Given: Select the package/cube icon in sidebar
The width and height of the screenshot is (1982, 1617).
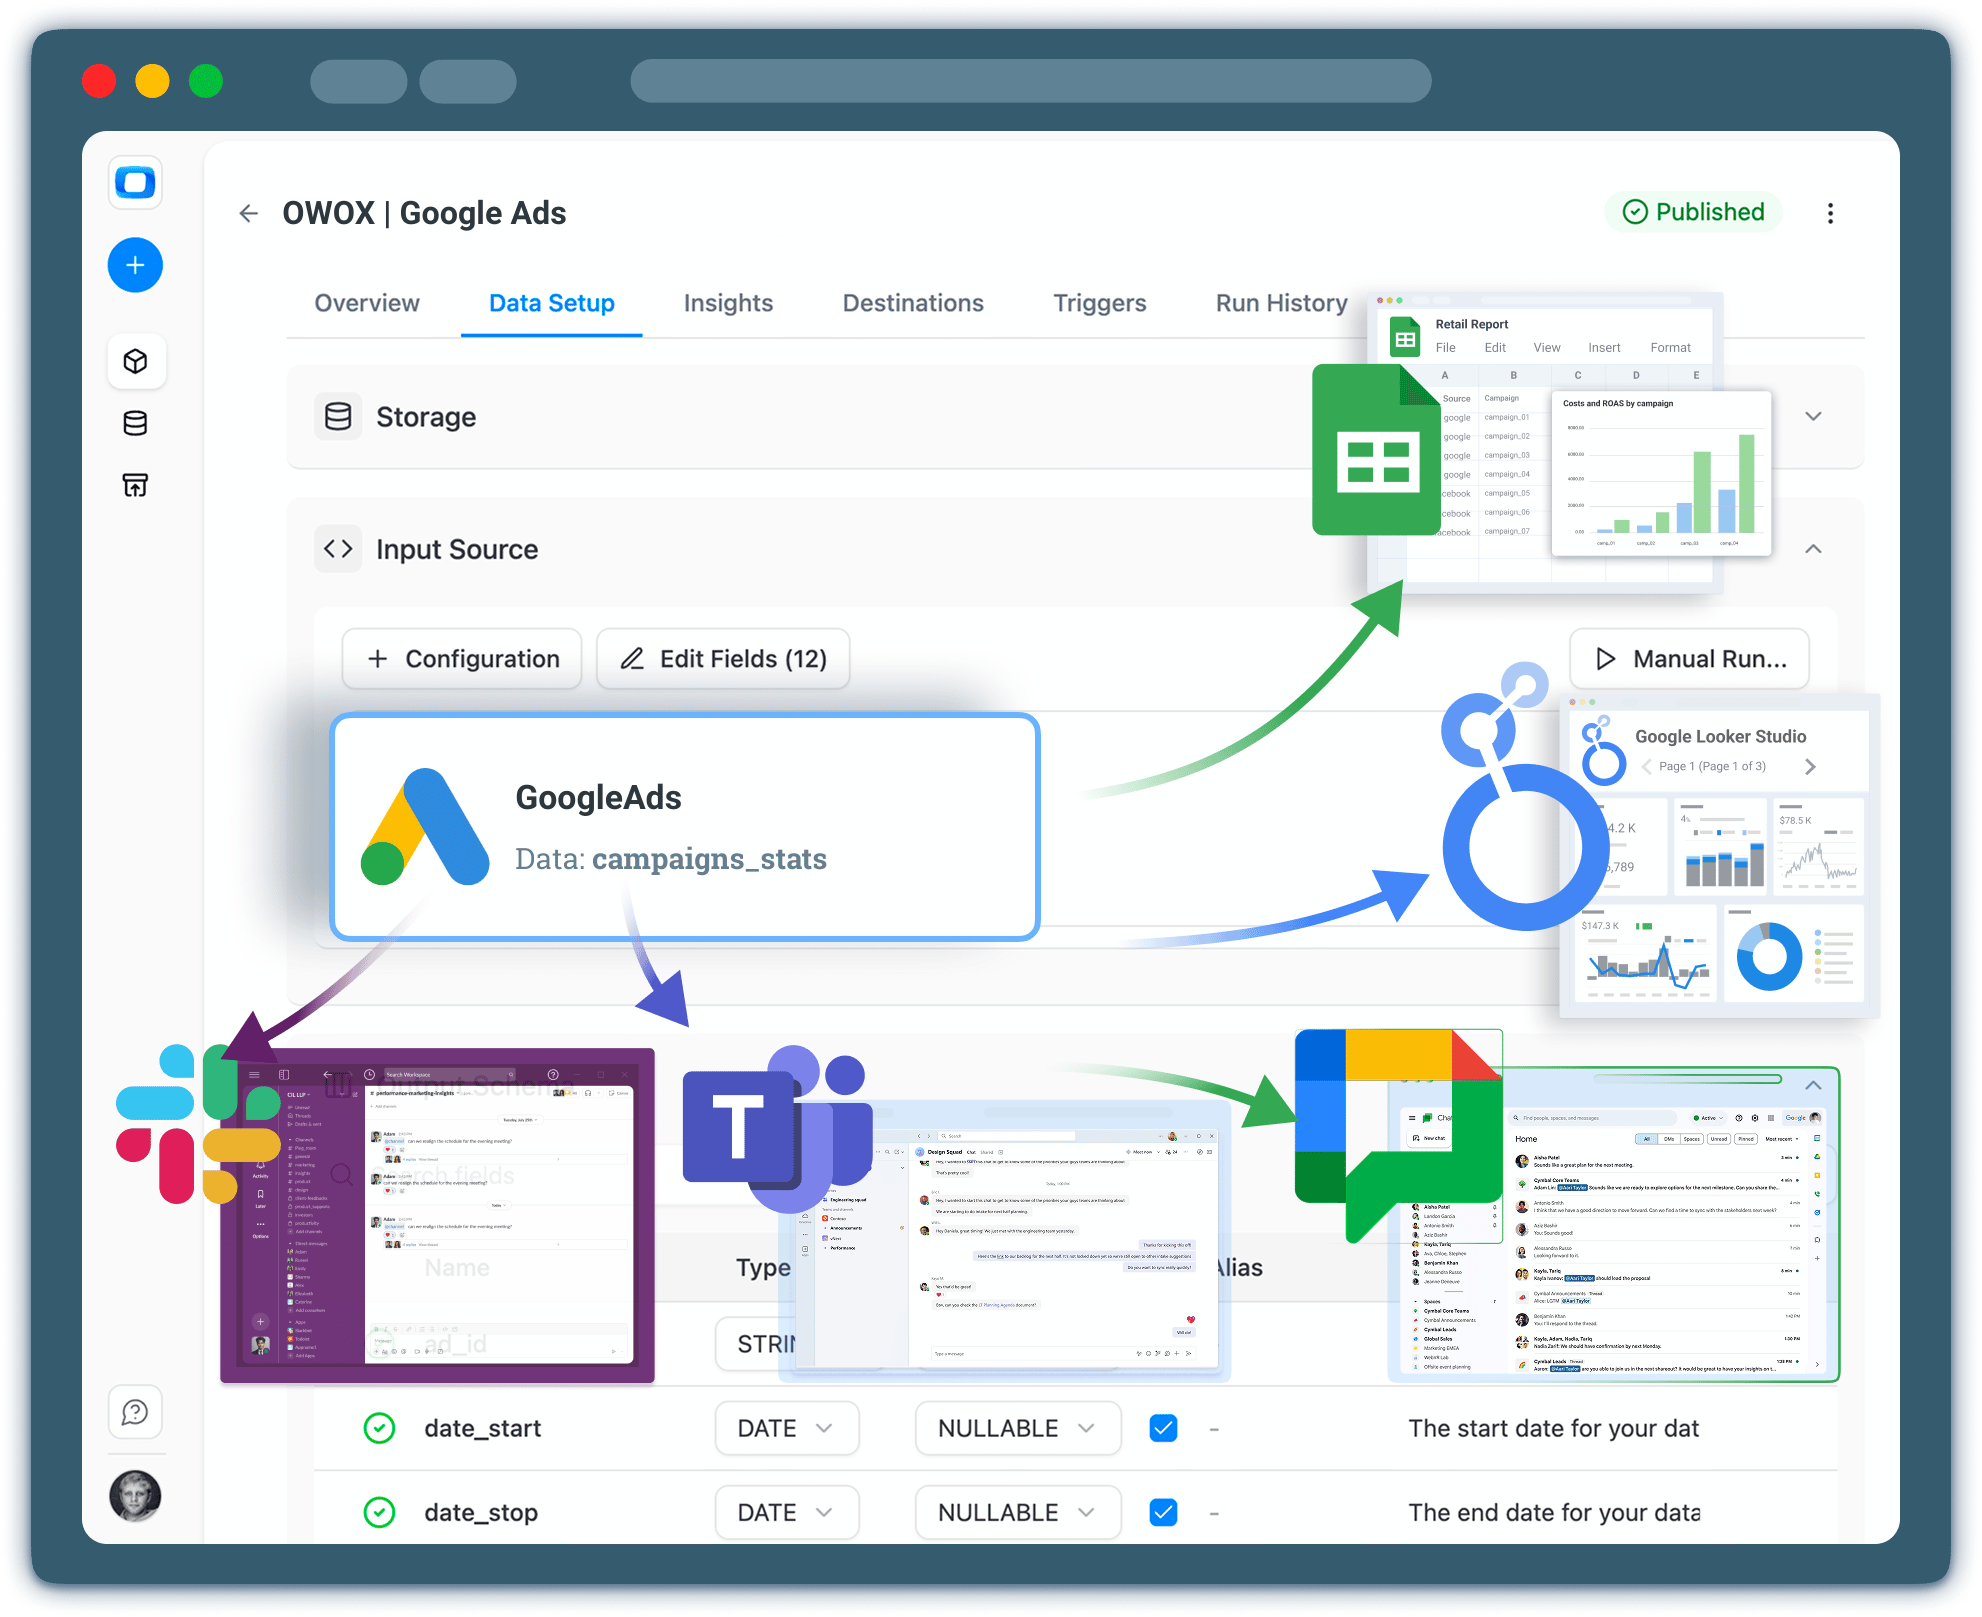Looking at the screenshot, I should click(136, 362).
